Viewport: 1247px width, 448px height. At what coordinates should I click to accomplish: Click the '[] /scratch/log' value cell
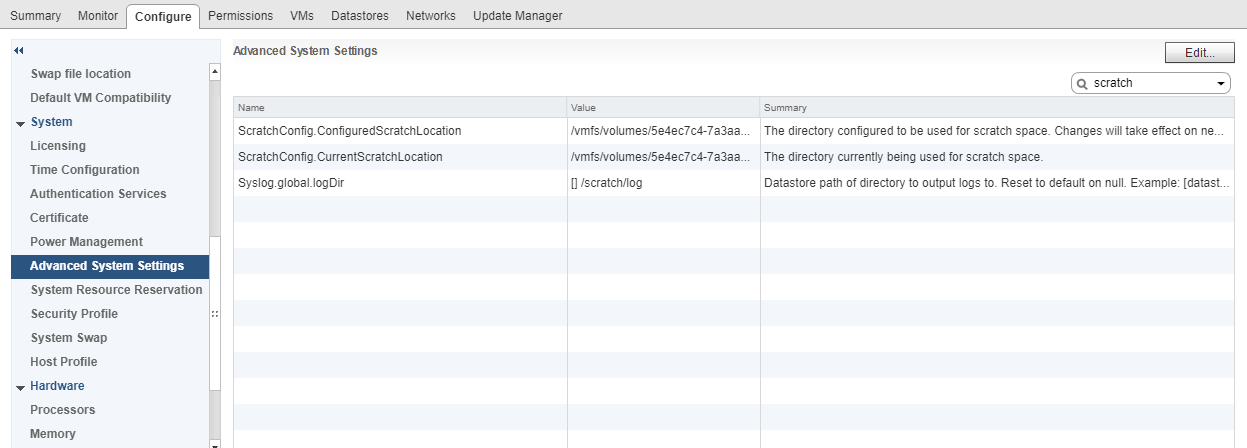[x=606, y=183]
